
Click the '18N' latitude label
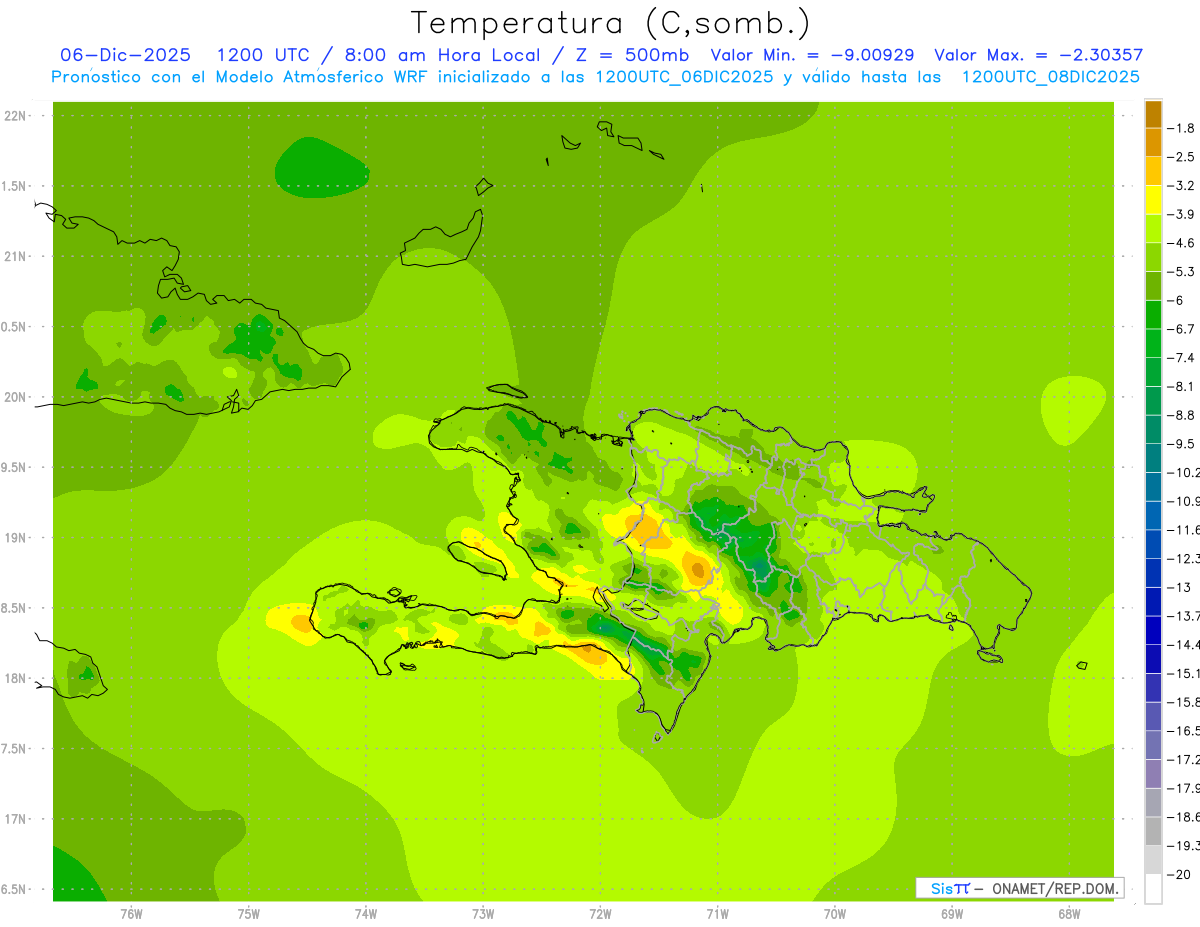coord(17,679)
